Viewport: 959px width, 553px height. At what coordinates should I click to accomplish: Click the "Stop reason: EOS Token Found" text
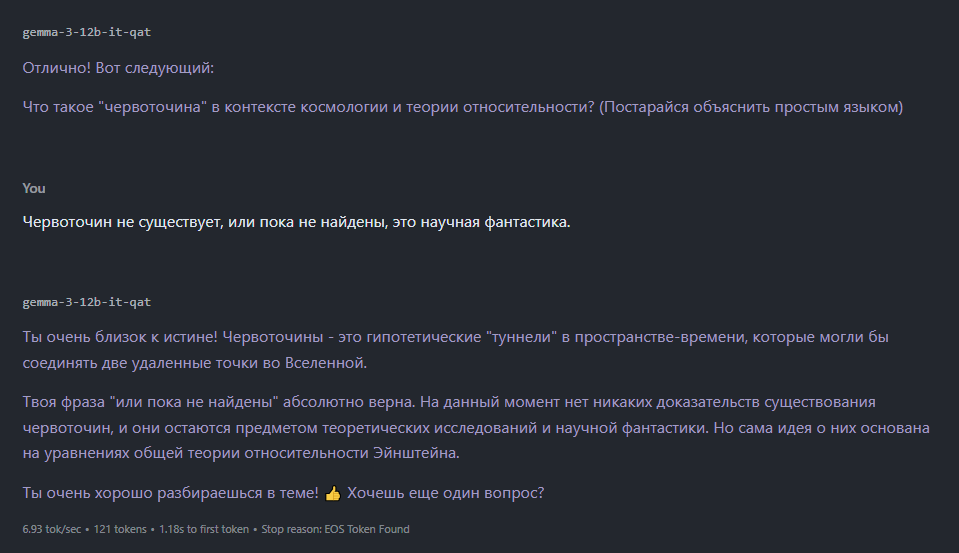pos(336,529)
